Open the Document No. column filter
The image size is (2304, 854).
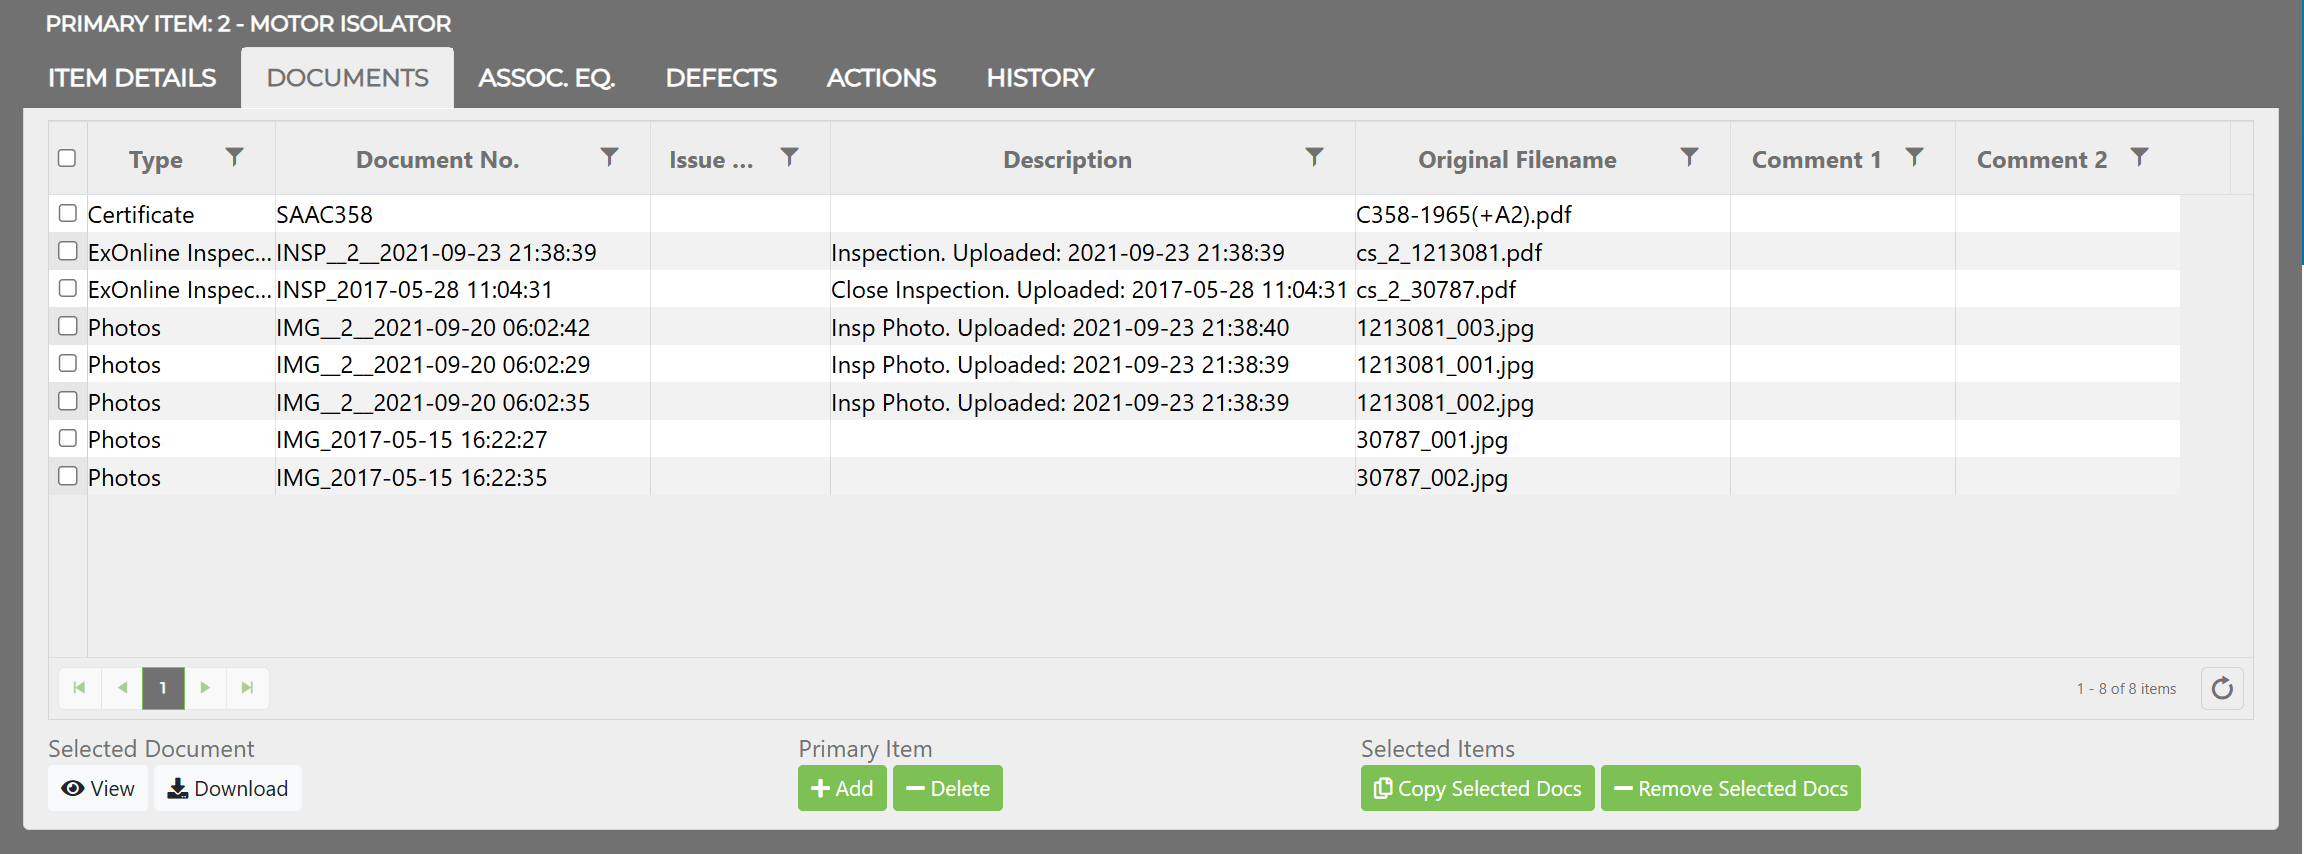click(609, 157)
